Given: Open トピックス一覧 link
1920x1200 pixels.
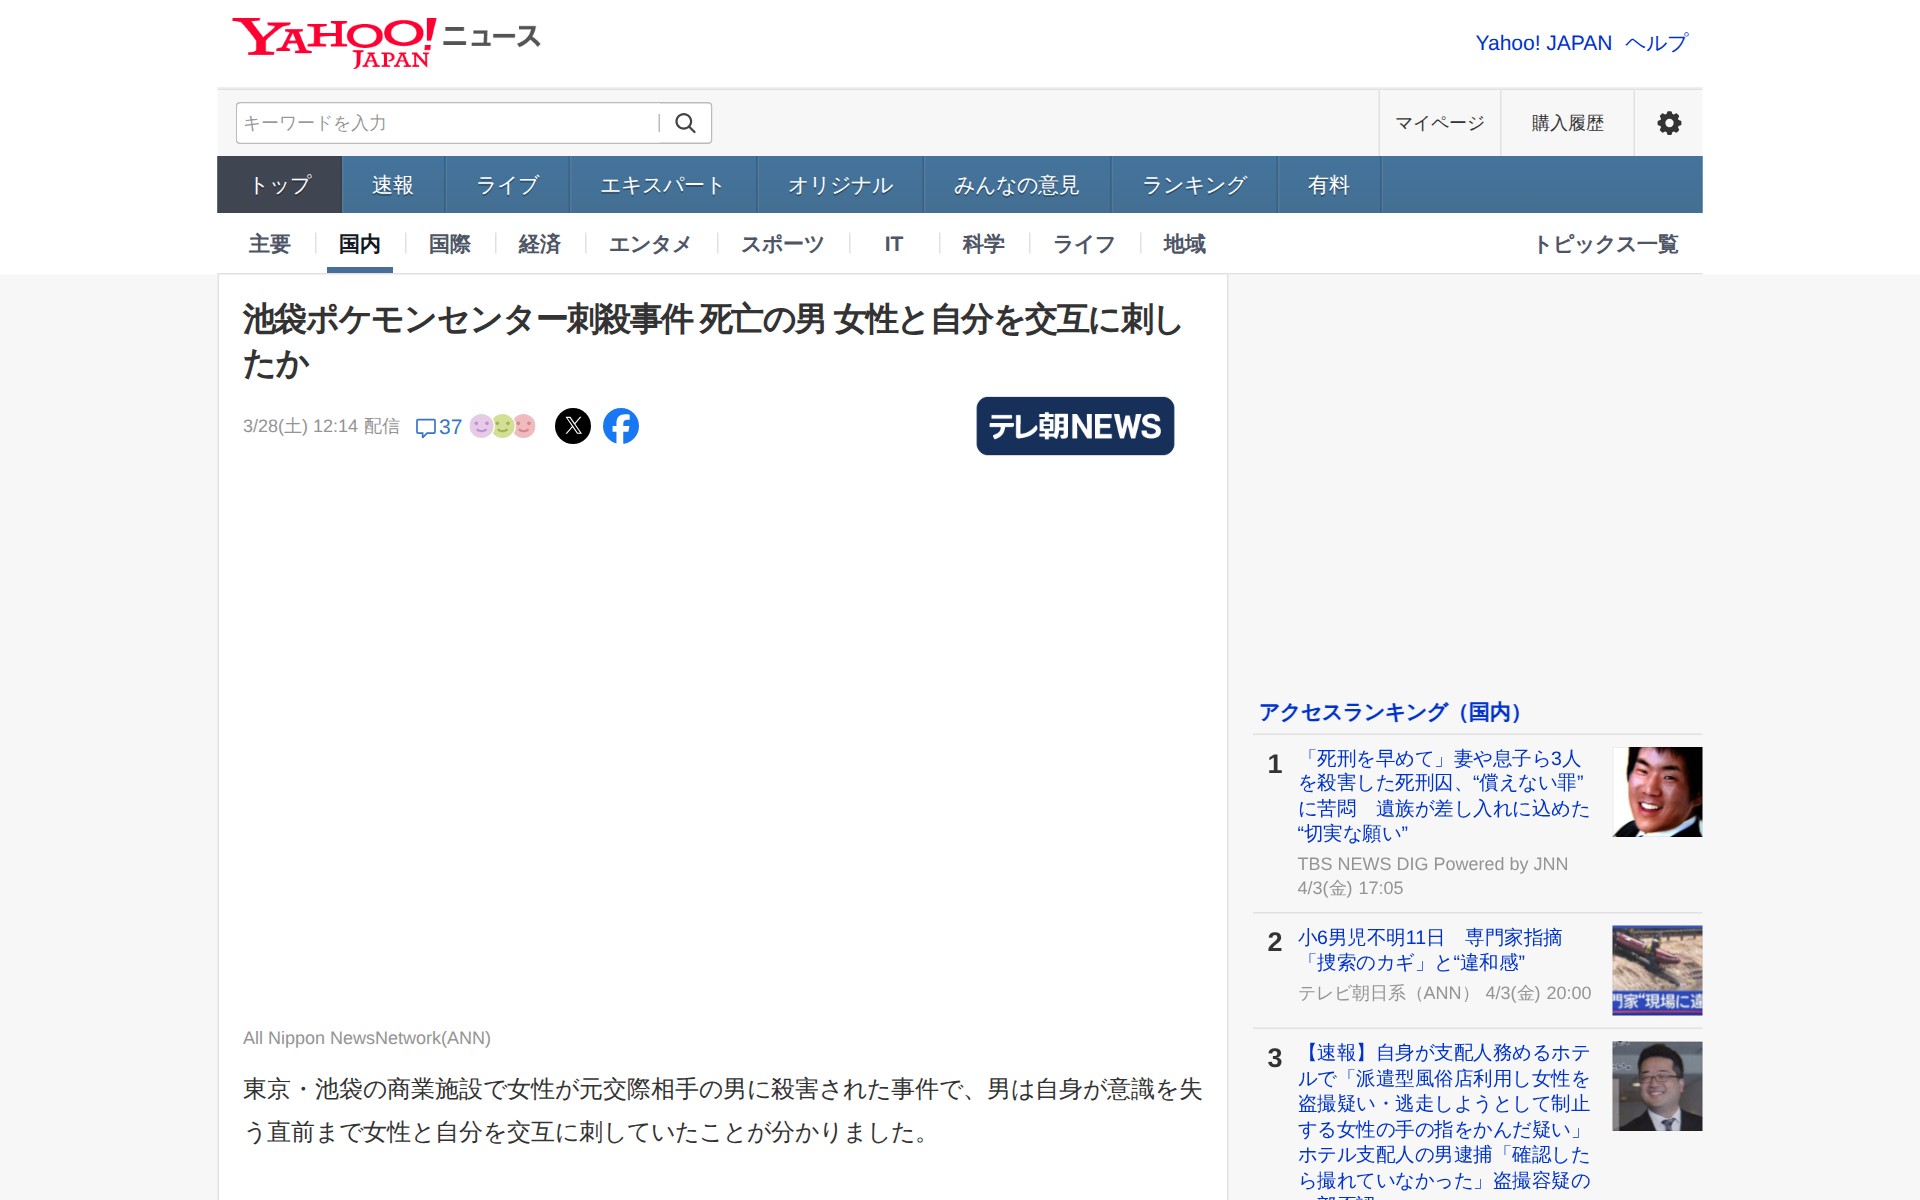Looking at the screenshot, I should click(x=1606, y=244).
